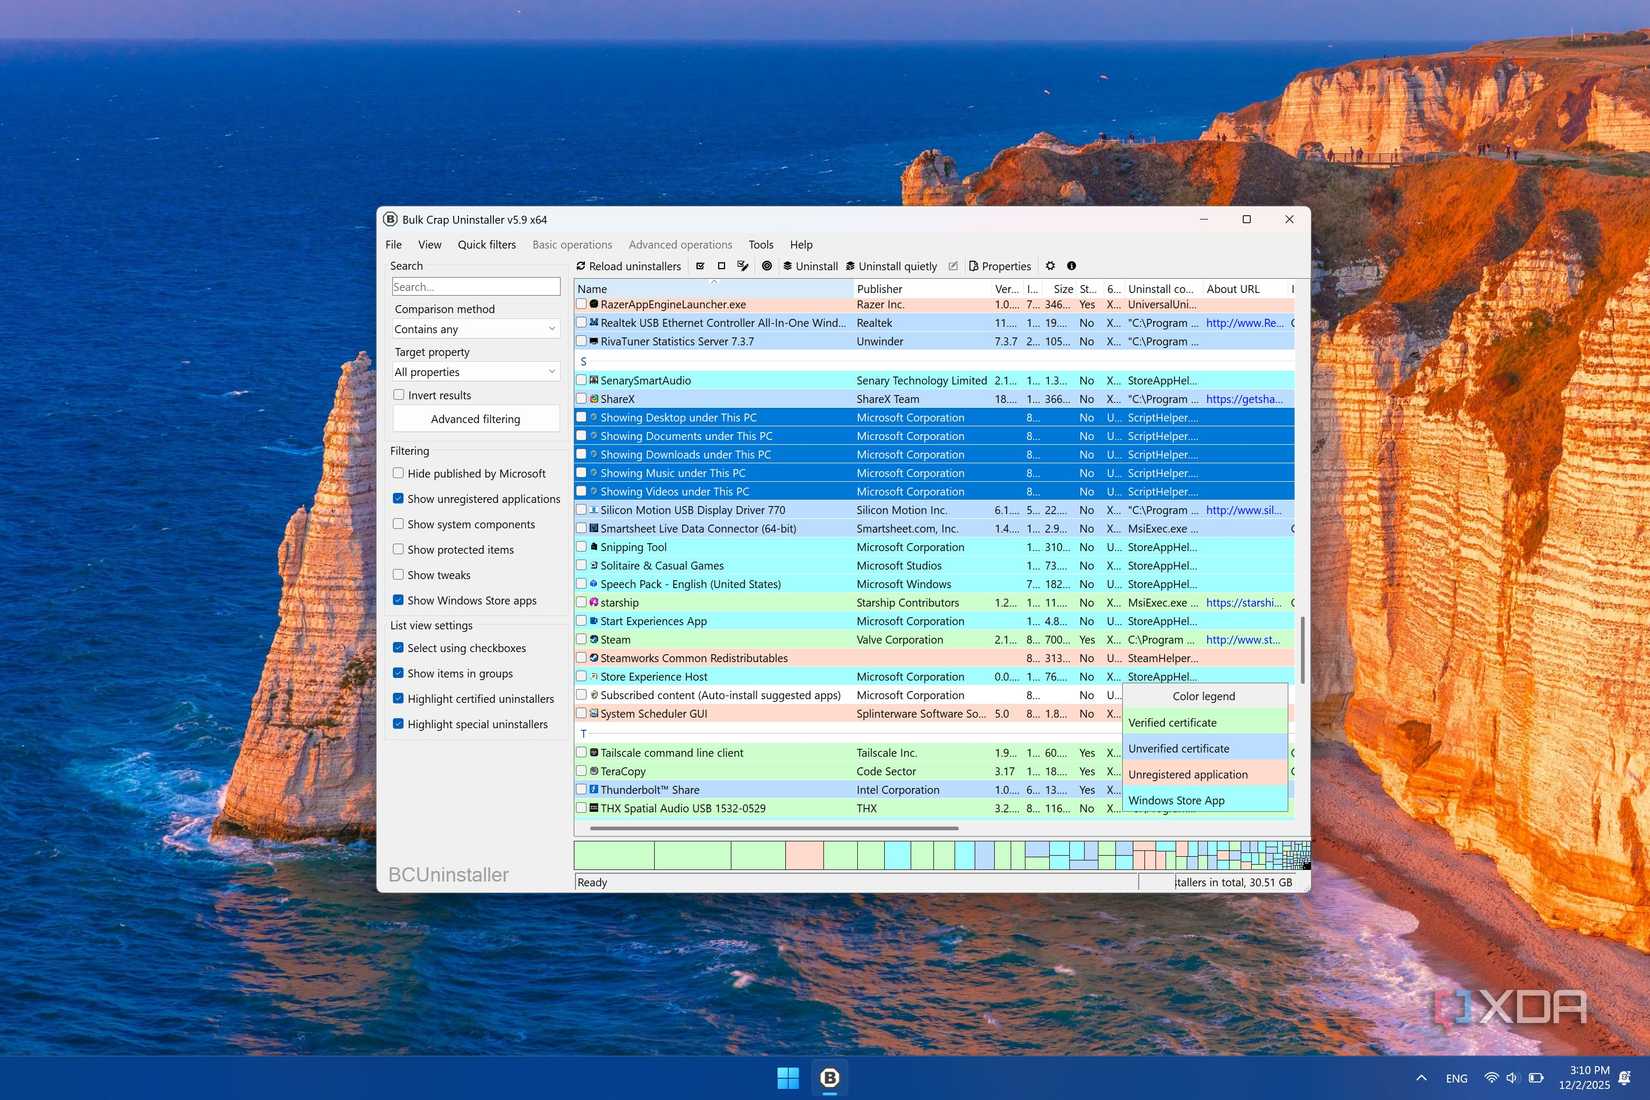Image resolution: width=1650 pixels, height=1100 pixels.
Task: Sort by the Name column header
Action: click(x=713, y=289)
